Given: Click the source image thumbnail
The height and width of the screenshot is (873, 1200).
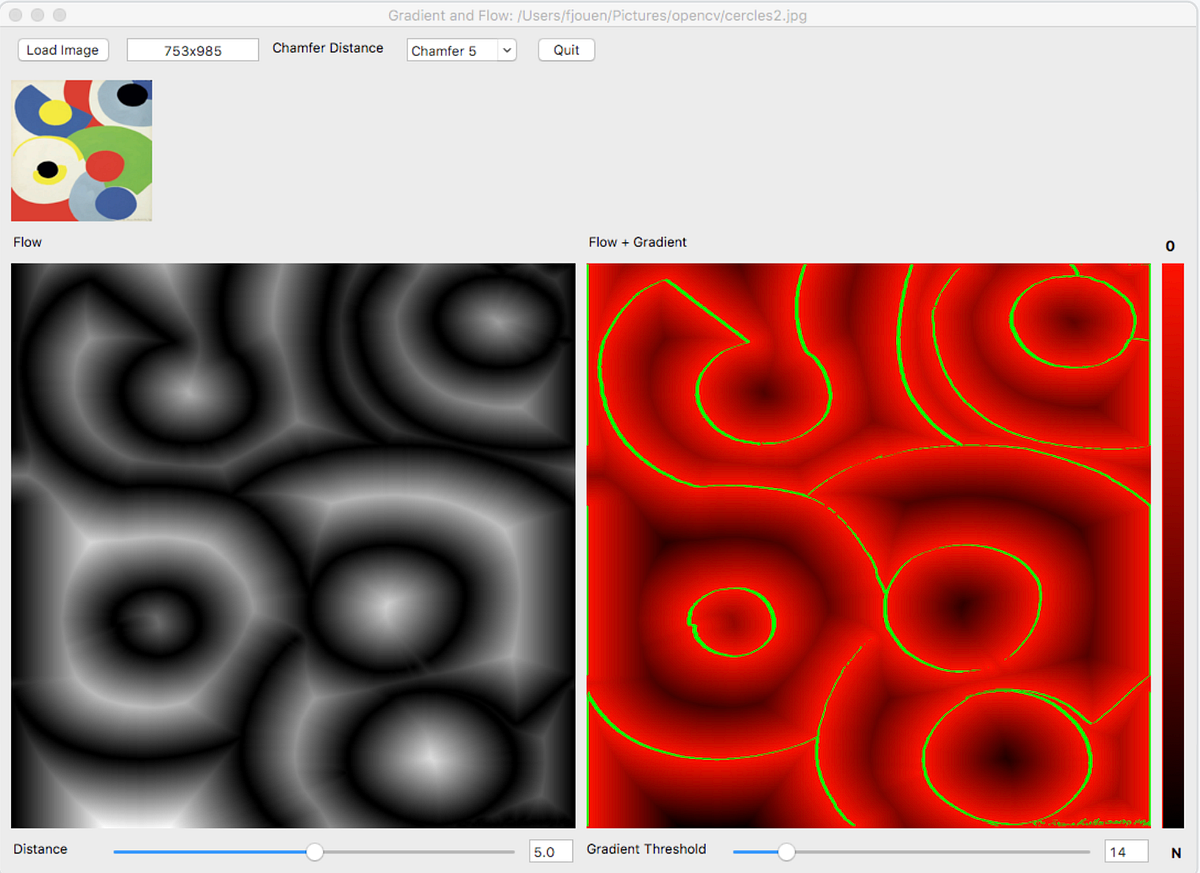Looking at the screenshot, I should pyautogui.click(x=81, y=150).
